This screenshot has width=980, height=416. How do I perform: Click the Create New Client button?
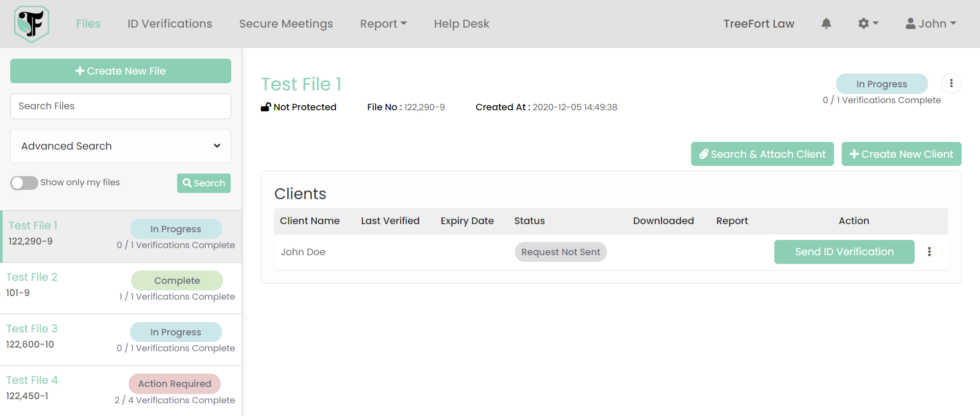[x=901, y=154]
